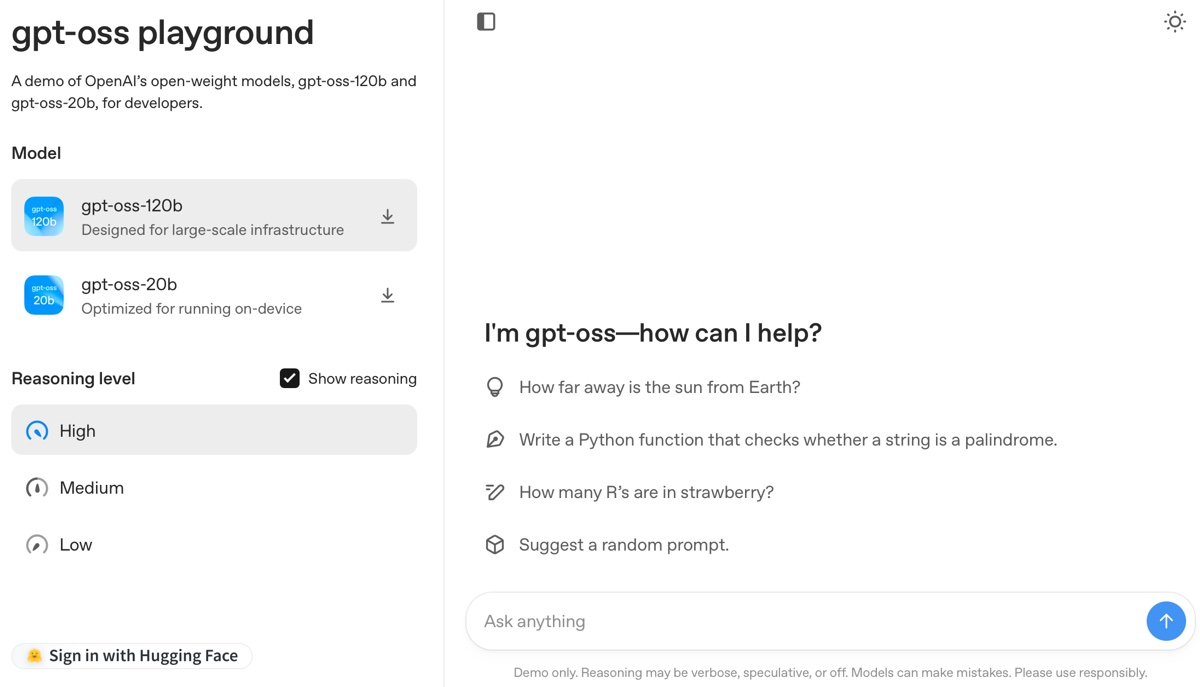
Task: Ask how far the sun is from Earth
Action: tap(658, 386)
